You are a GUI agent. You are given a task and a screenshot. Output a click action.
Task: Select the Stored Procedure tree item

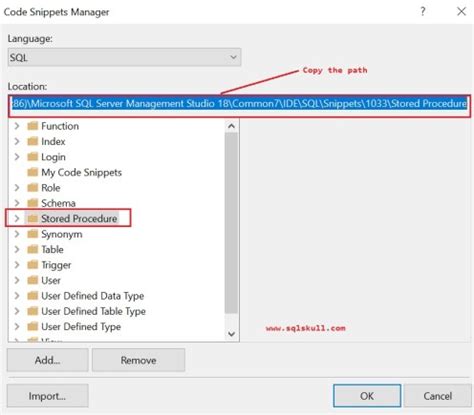tap(79, 219)
